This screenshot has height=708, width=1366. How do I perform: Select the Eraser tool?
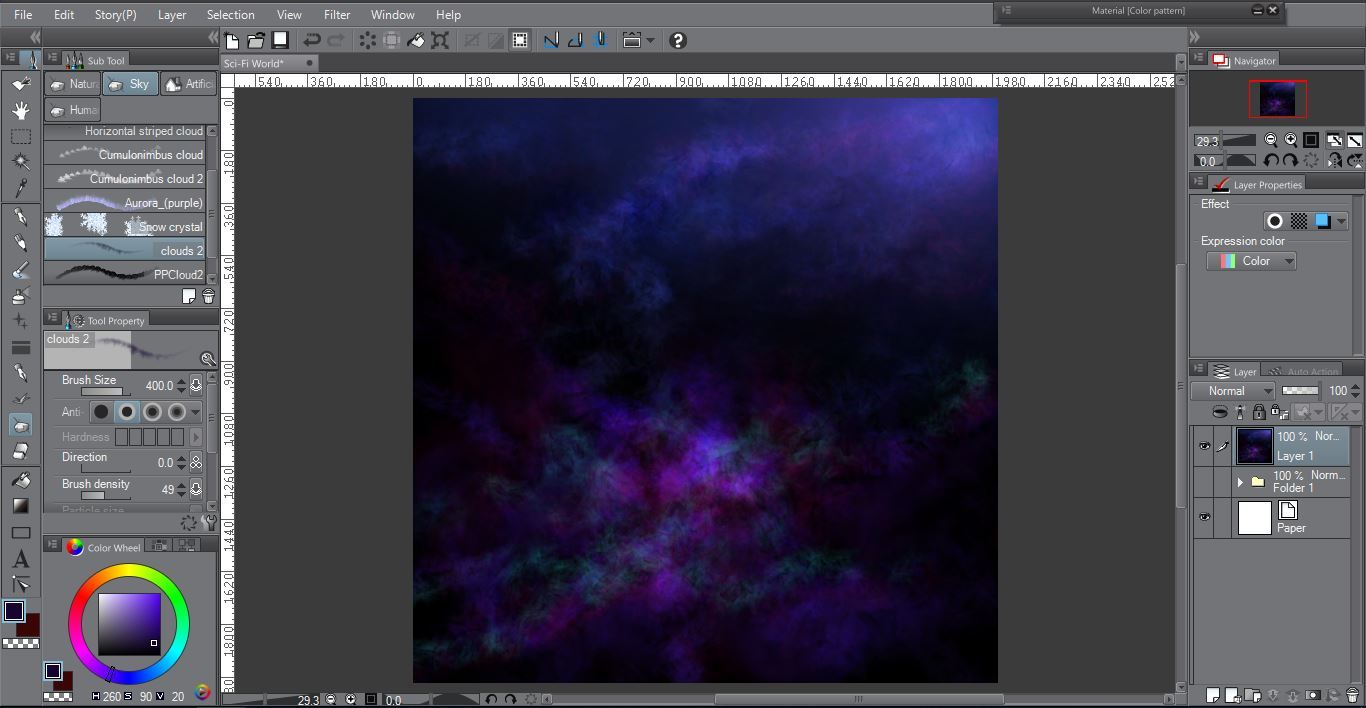click(20, 451)
